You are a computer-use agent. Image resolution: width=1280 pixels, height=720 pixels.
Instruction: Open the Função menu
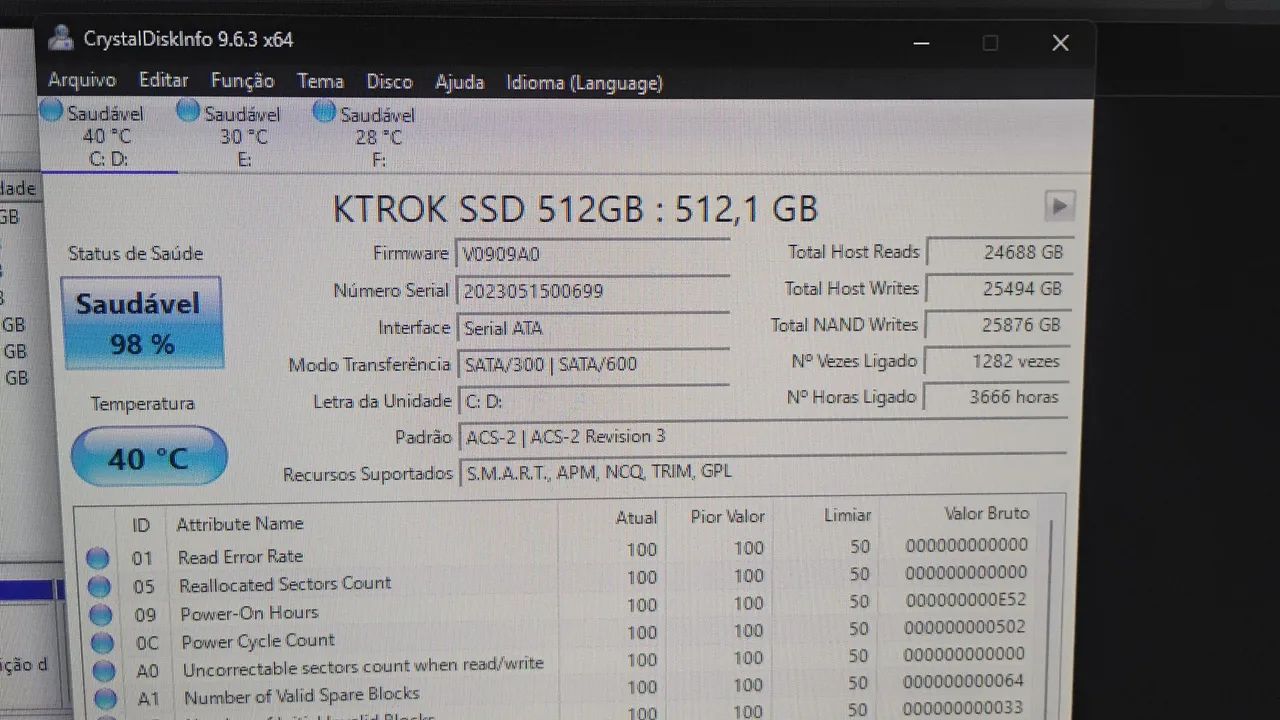click(x=242, y=82)
